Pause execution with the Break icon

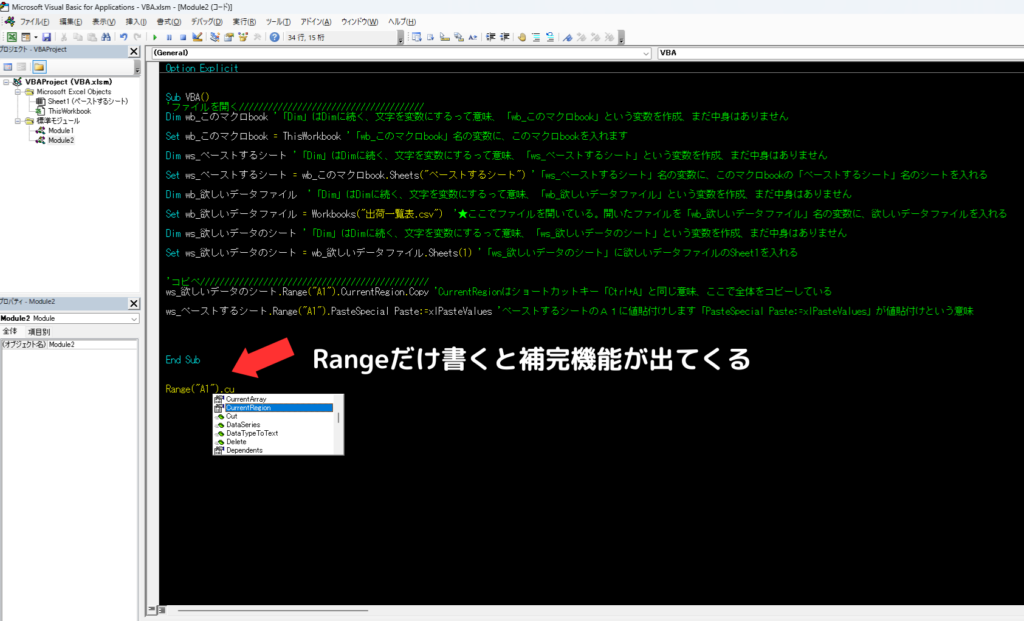pos(169,37)
